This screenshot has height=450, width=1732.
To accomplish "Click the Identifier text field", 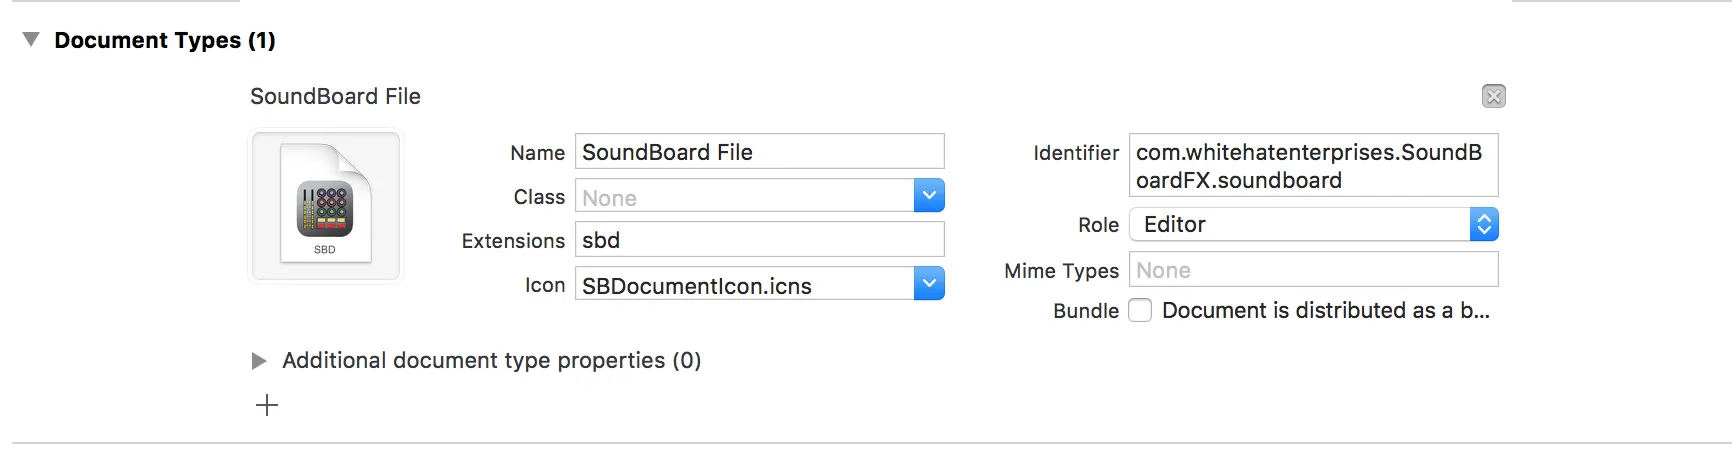I will [1313, 166].
